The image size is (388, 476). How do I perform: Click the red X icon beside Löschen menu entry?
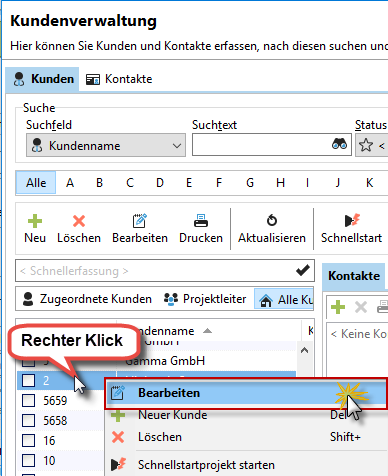coord(118,437)
